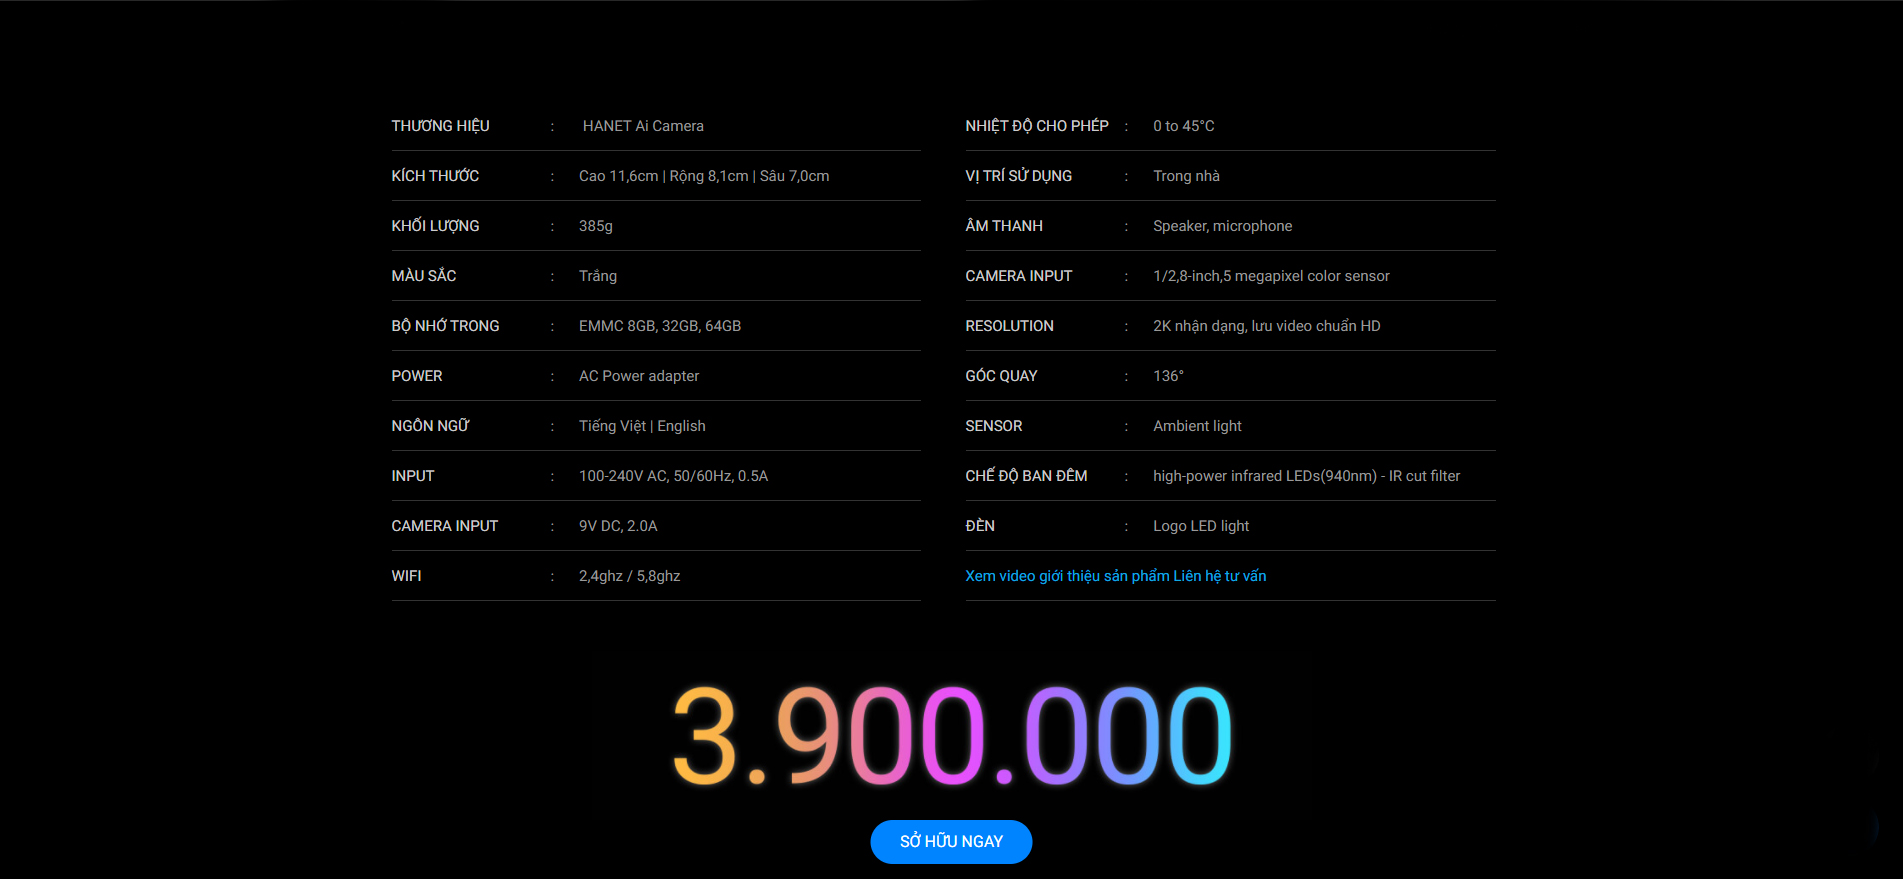
Task: Click the ÂM THANH label
Action: click(x=1004, y=226)
